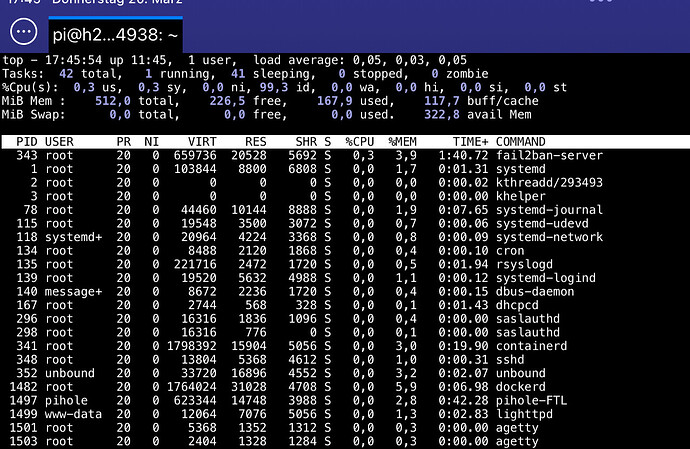Select the pihole-FTL command text
690x449 pixels.
coord(531,401)
